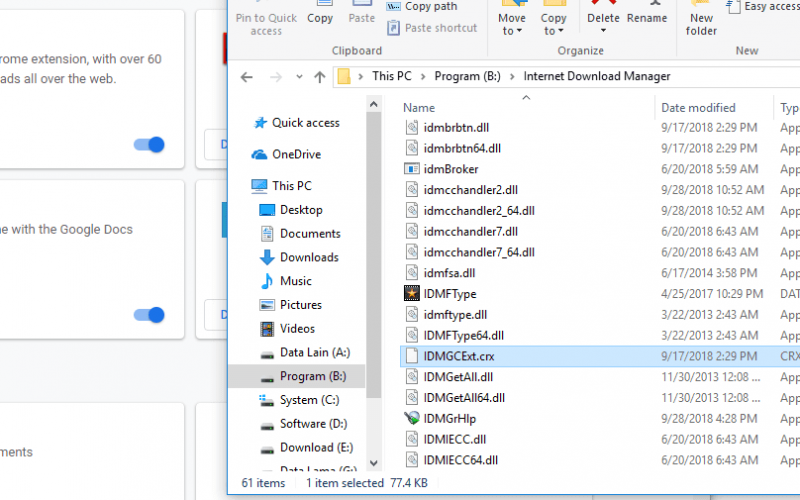This screenshot has height=500, width=800.
Task: Click the Rename ribbon button
Action: pos(647,12)
